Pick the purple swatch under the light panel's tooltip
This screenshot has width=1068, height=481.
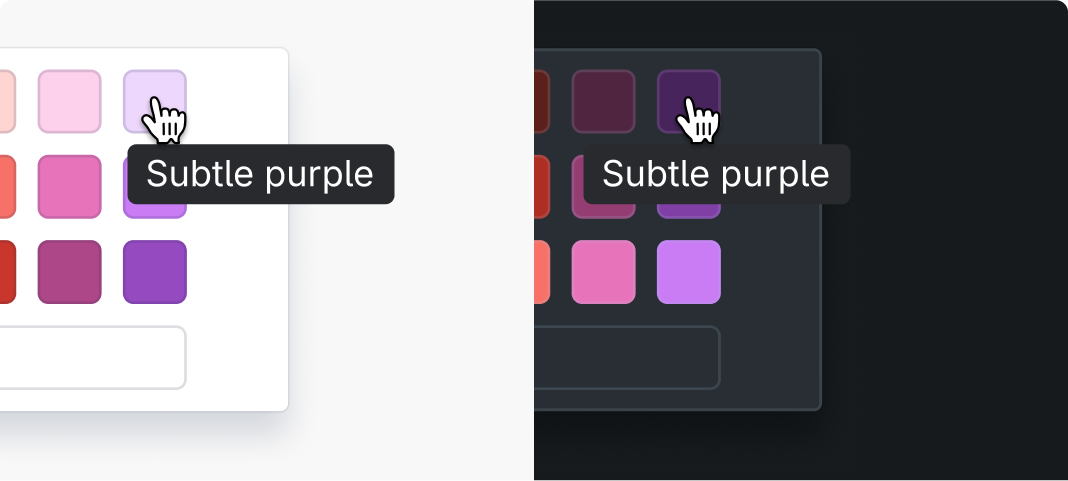tap(155, 210)
